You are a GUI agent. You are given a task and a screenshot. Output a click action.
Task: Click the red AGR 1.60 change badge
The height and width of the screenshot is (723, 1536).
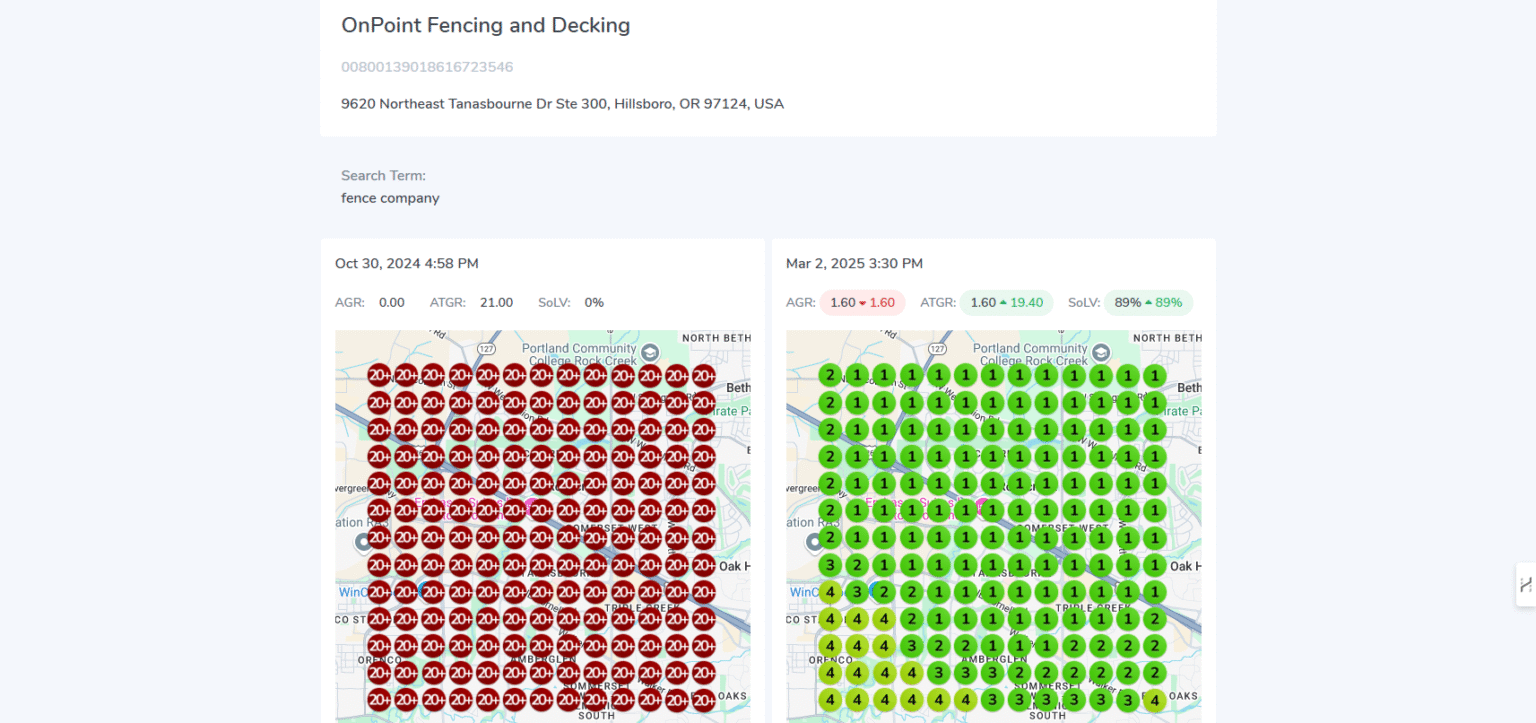tap(862, 303)
